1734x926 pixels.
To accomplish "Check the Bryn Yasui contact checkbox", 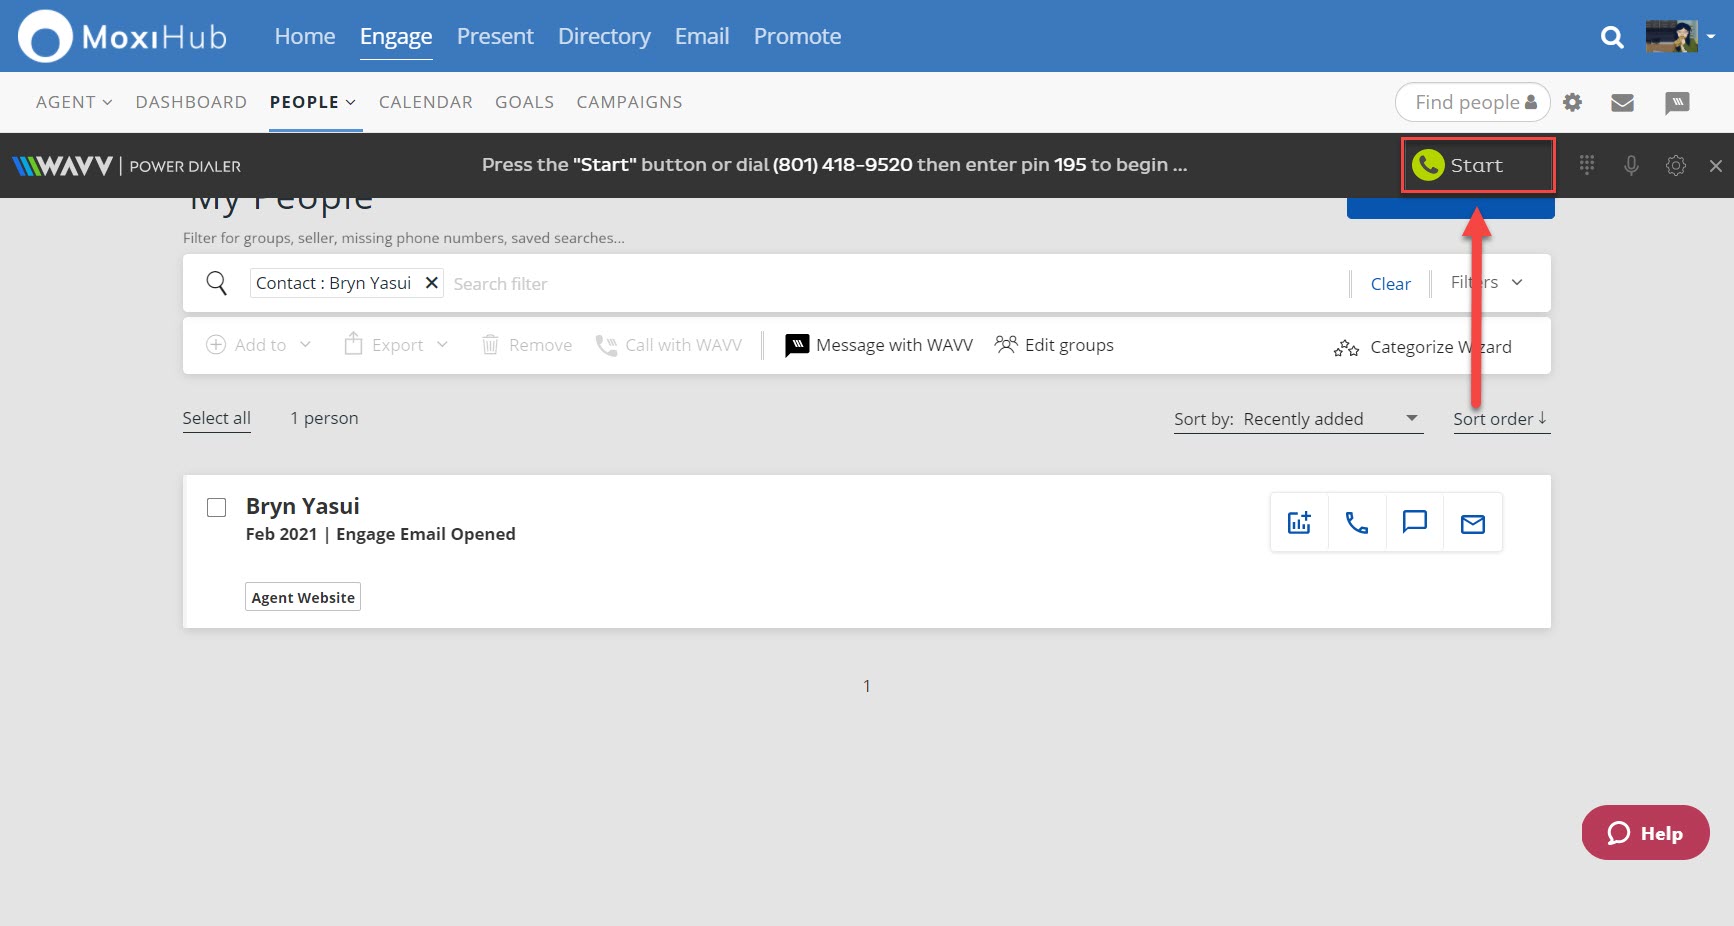I will (x=217, y=508).
